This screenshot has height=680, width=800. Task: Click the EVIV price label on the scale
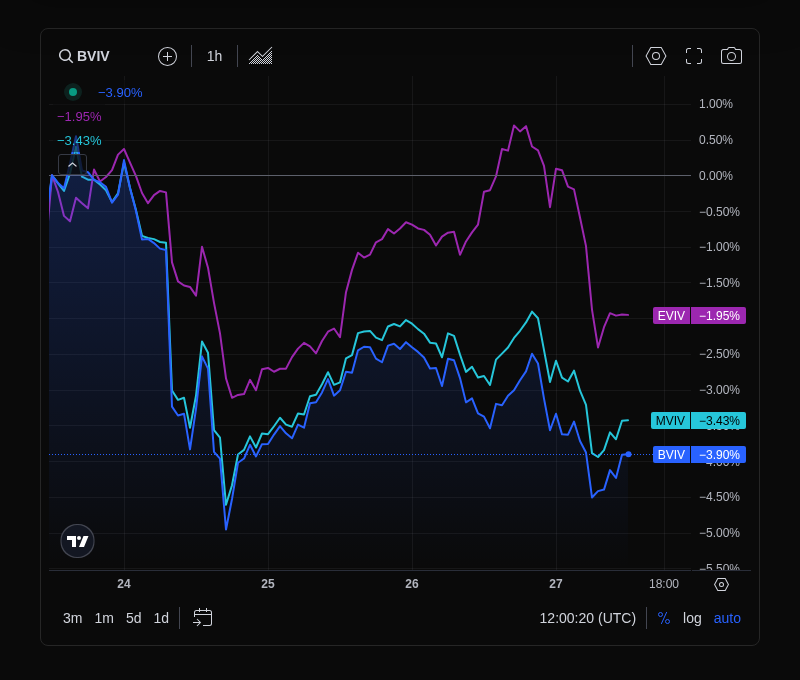click(x=699, y=316)
